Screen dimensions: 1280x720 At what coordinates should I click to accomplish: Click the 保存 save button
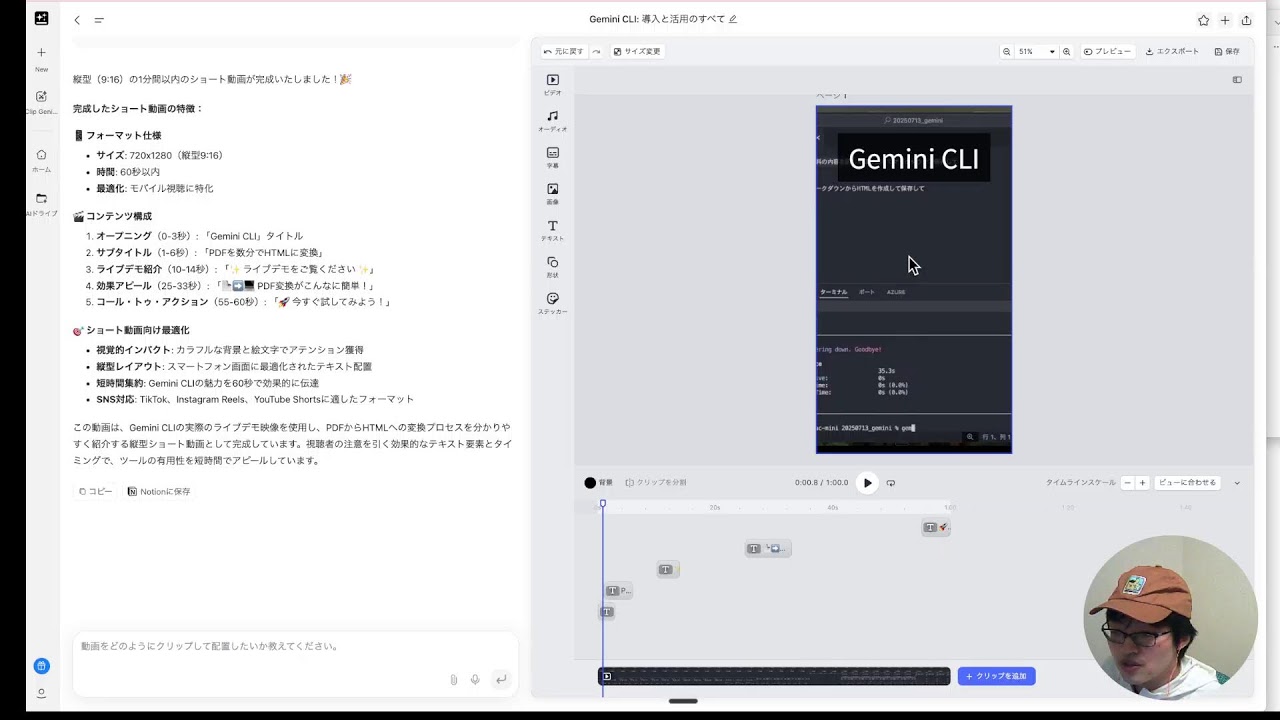1227,51
